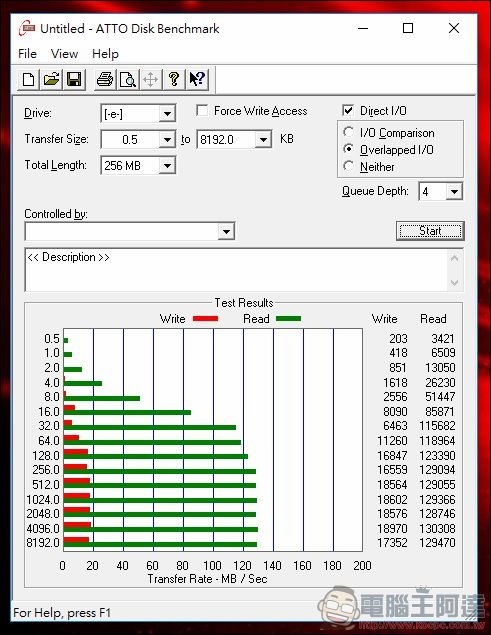
Task: Open the File menu
Action: coord(27,53)
